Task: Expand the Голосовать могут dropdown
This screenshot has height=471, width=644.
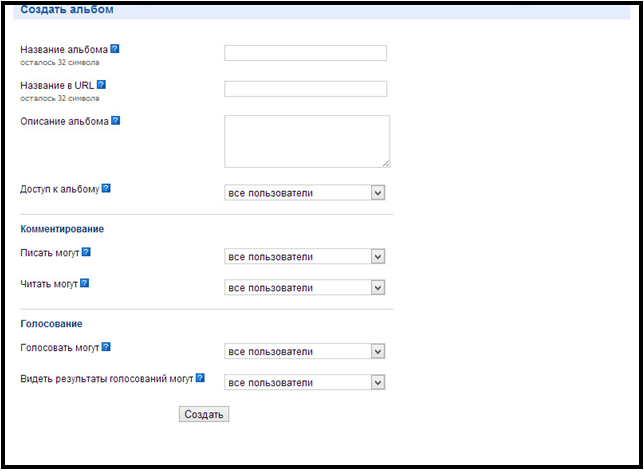Action: (x=305, y=351)
